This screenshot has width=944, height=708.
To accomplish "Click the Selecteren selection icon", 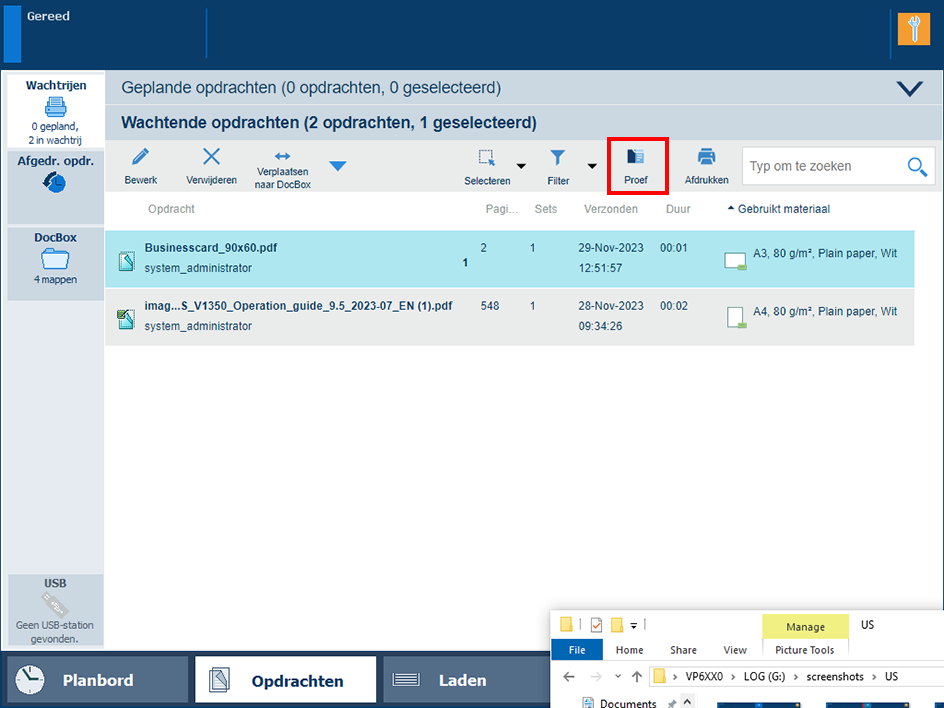I will pos(487,158).
